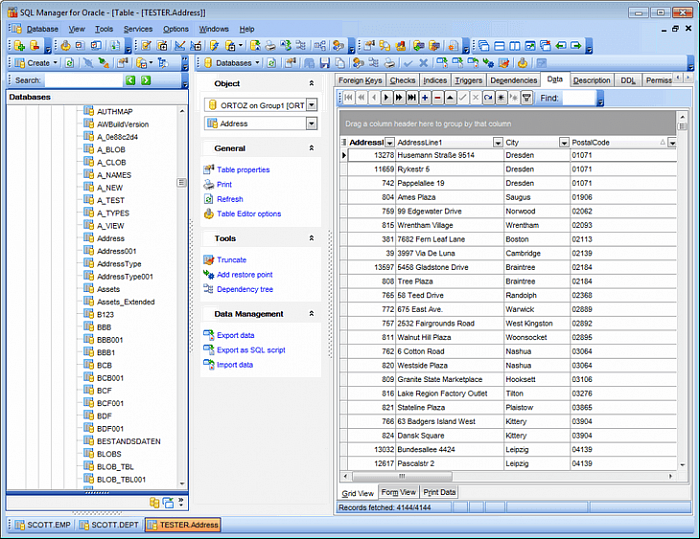Viewport: 700px width, 539px height.
Task: Click the save disk icon in table toolbar
Action: click(x=325, y=63)
